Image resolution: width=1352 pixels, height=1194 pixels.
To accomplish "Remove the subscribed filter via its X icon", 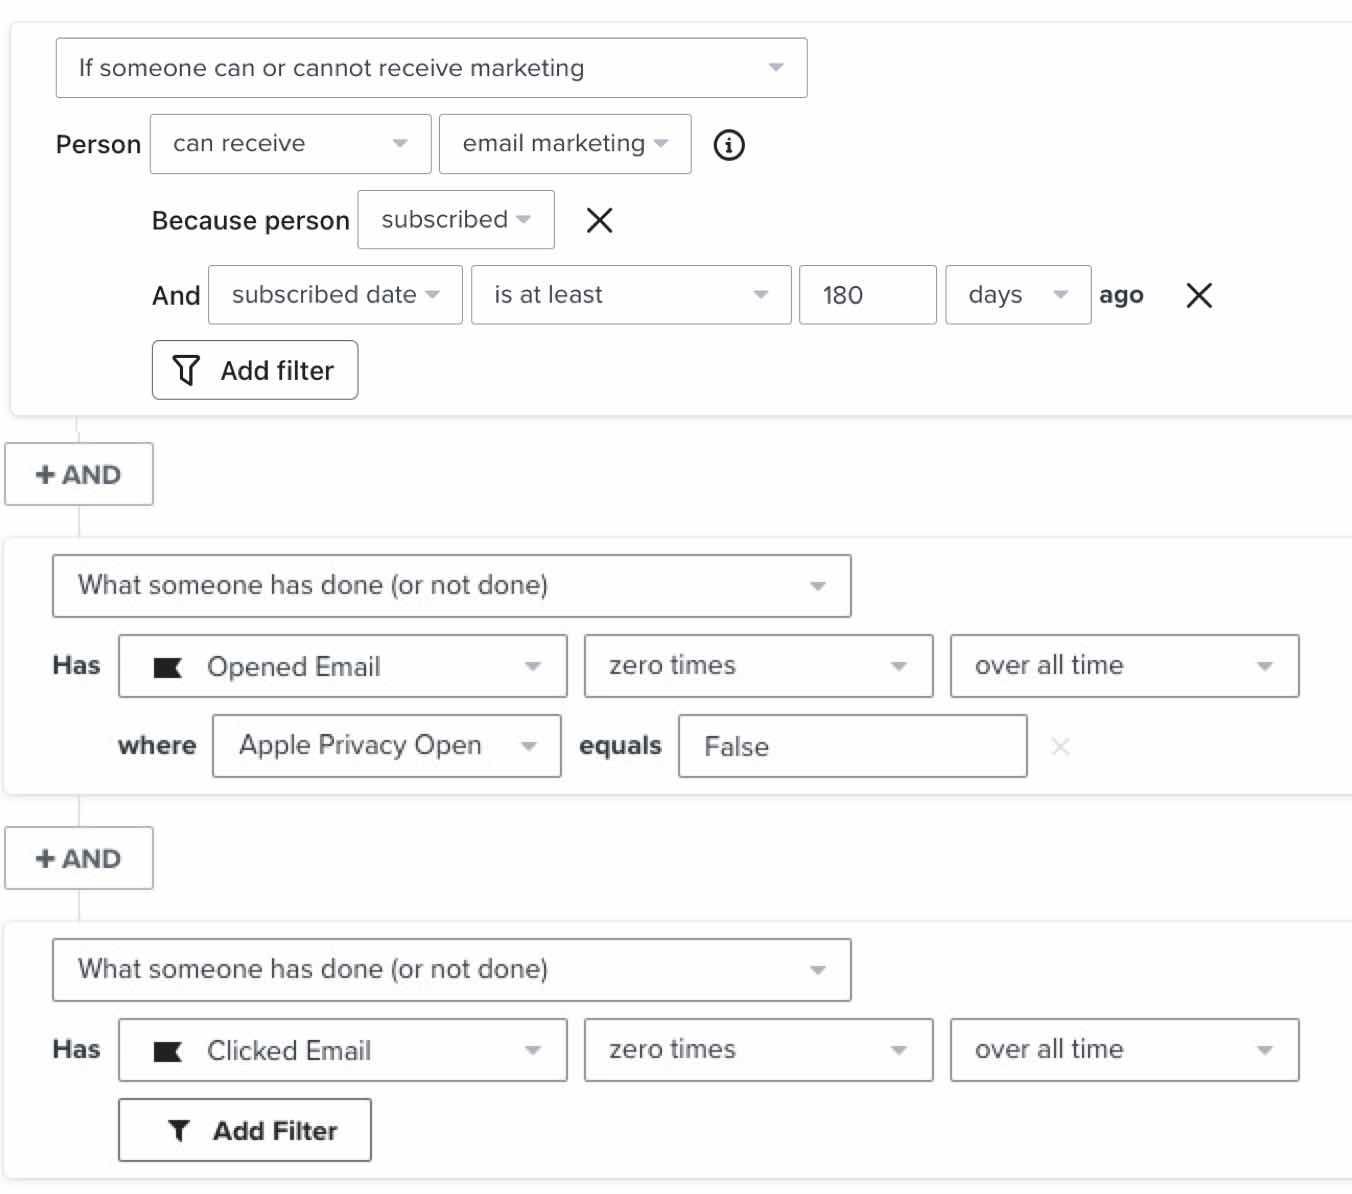I will point(599,220).
